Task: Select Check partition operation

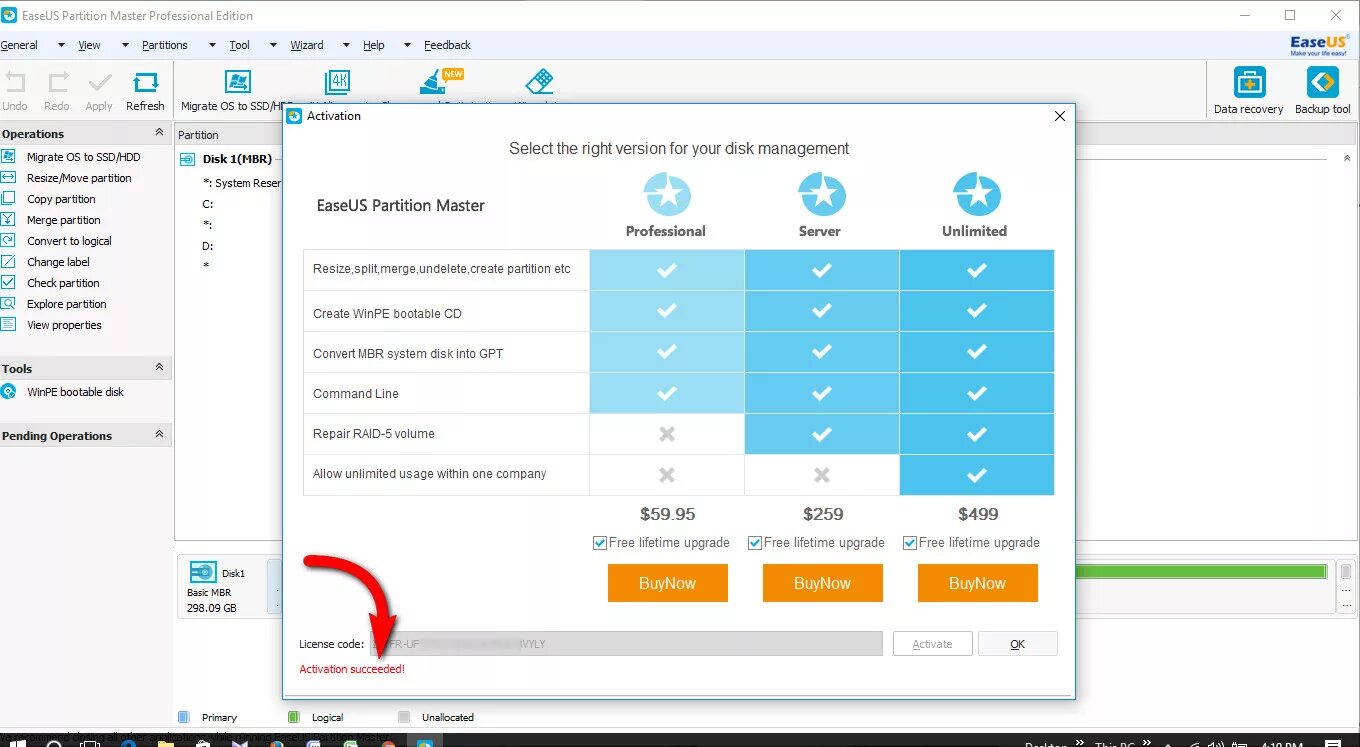Action: tap(63, 283)
